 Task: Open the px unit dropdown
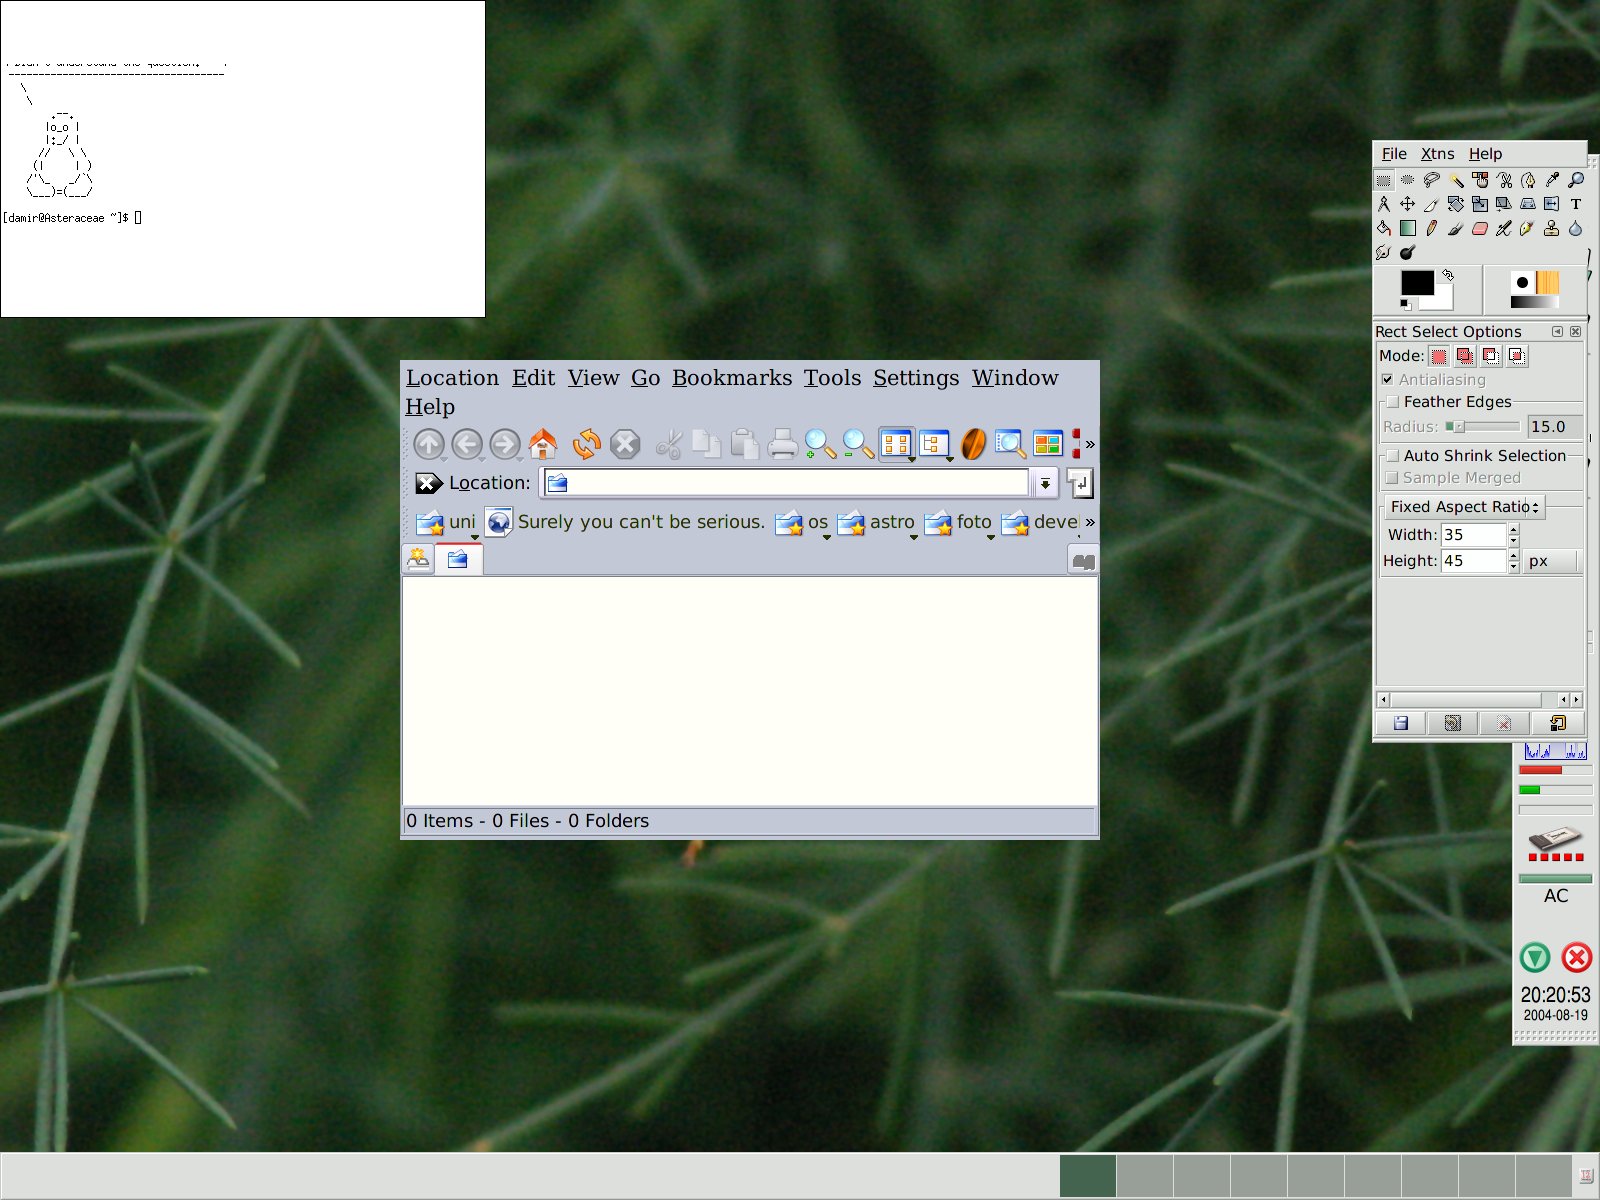(x=1550, y=561)
